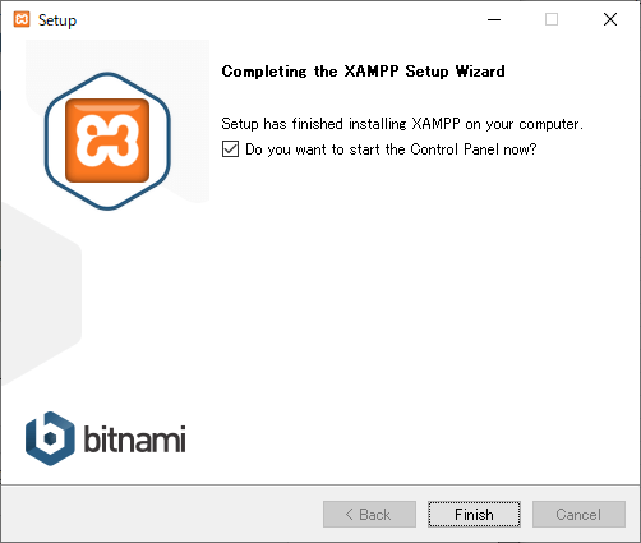The width and height of the screenshot is (641, 543).
Task: Click the greyed-out maximize button
Action: coord(551,19)
